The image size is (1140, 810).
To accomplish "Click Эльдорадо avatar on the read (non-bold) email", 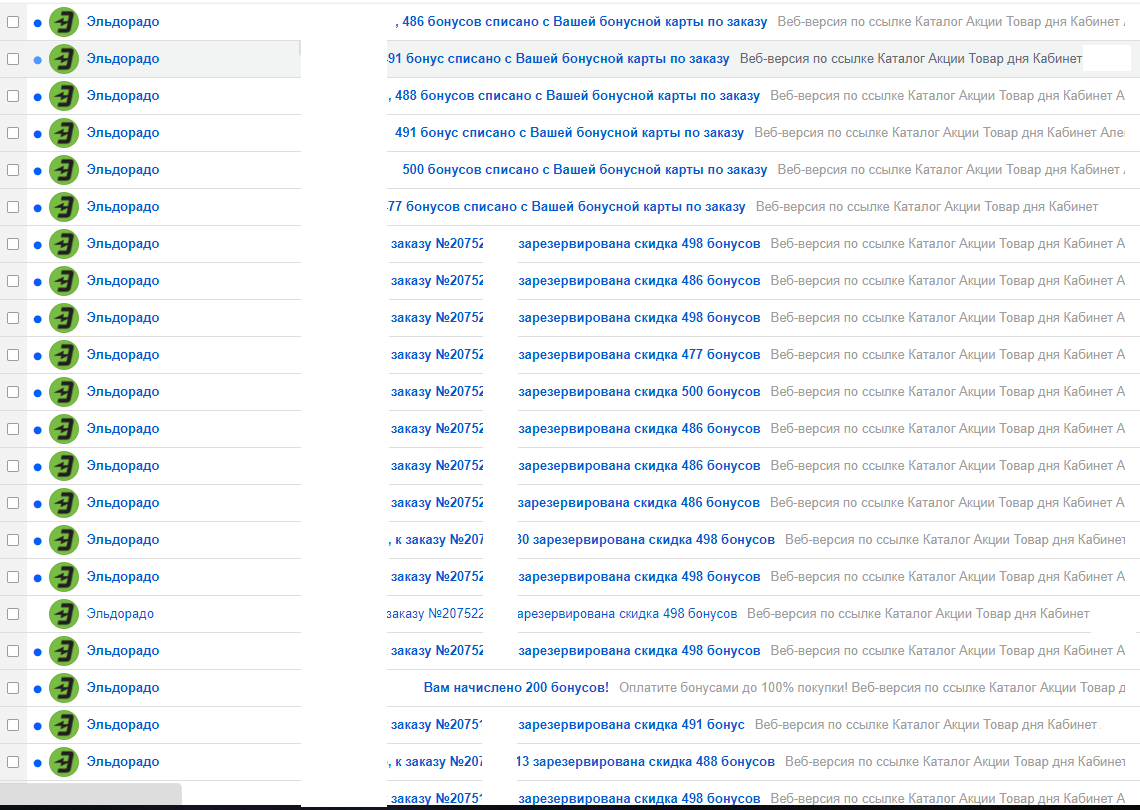I will coord(64,614).
